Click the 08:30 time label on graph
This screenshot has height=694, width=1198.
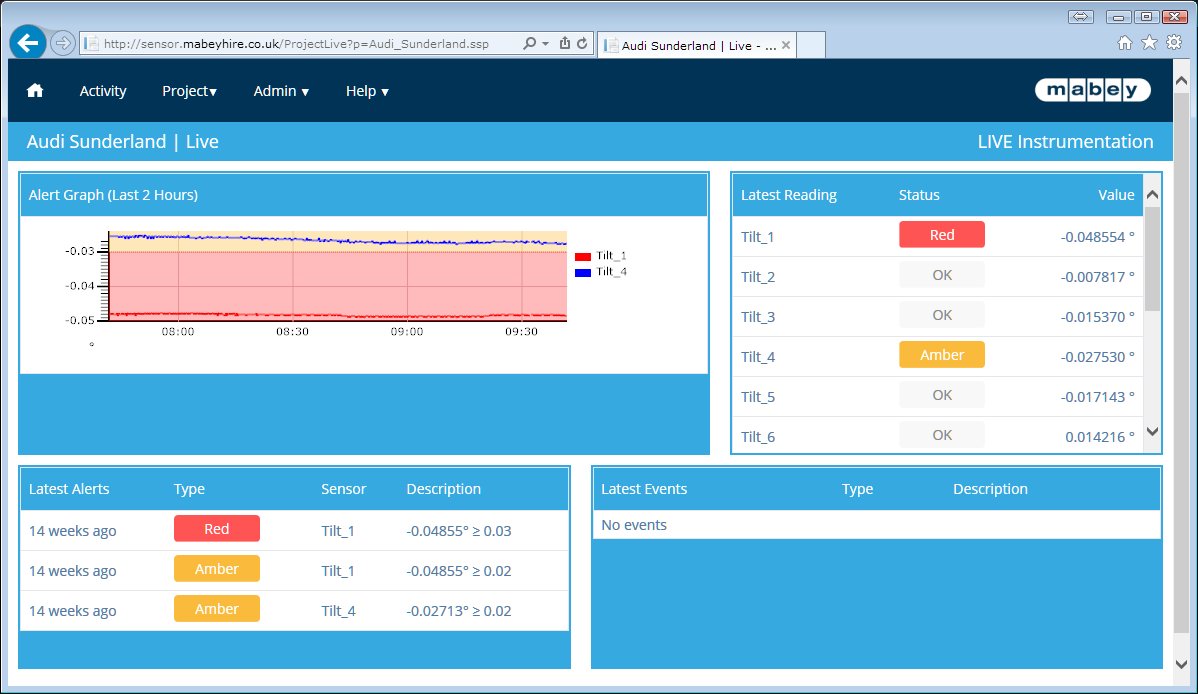(x=293, y=332)
